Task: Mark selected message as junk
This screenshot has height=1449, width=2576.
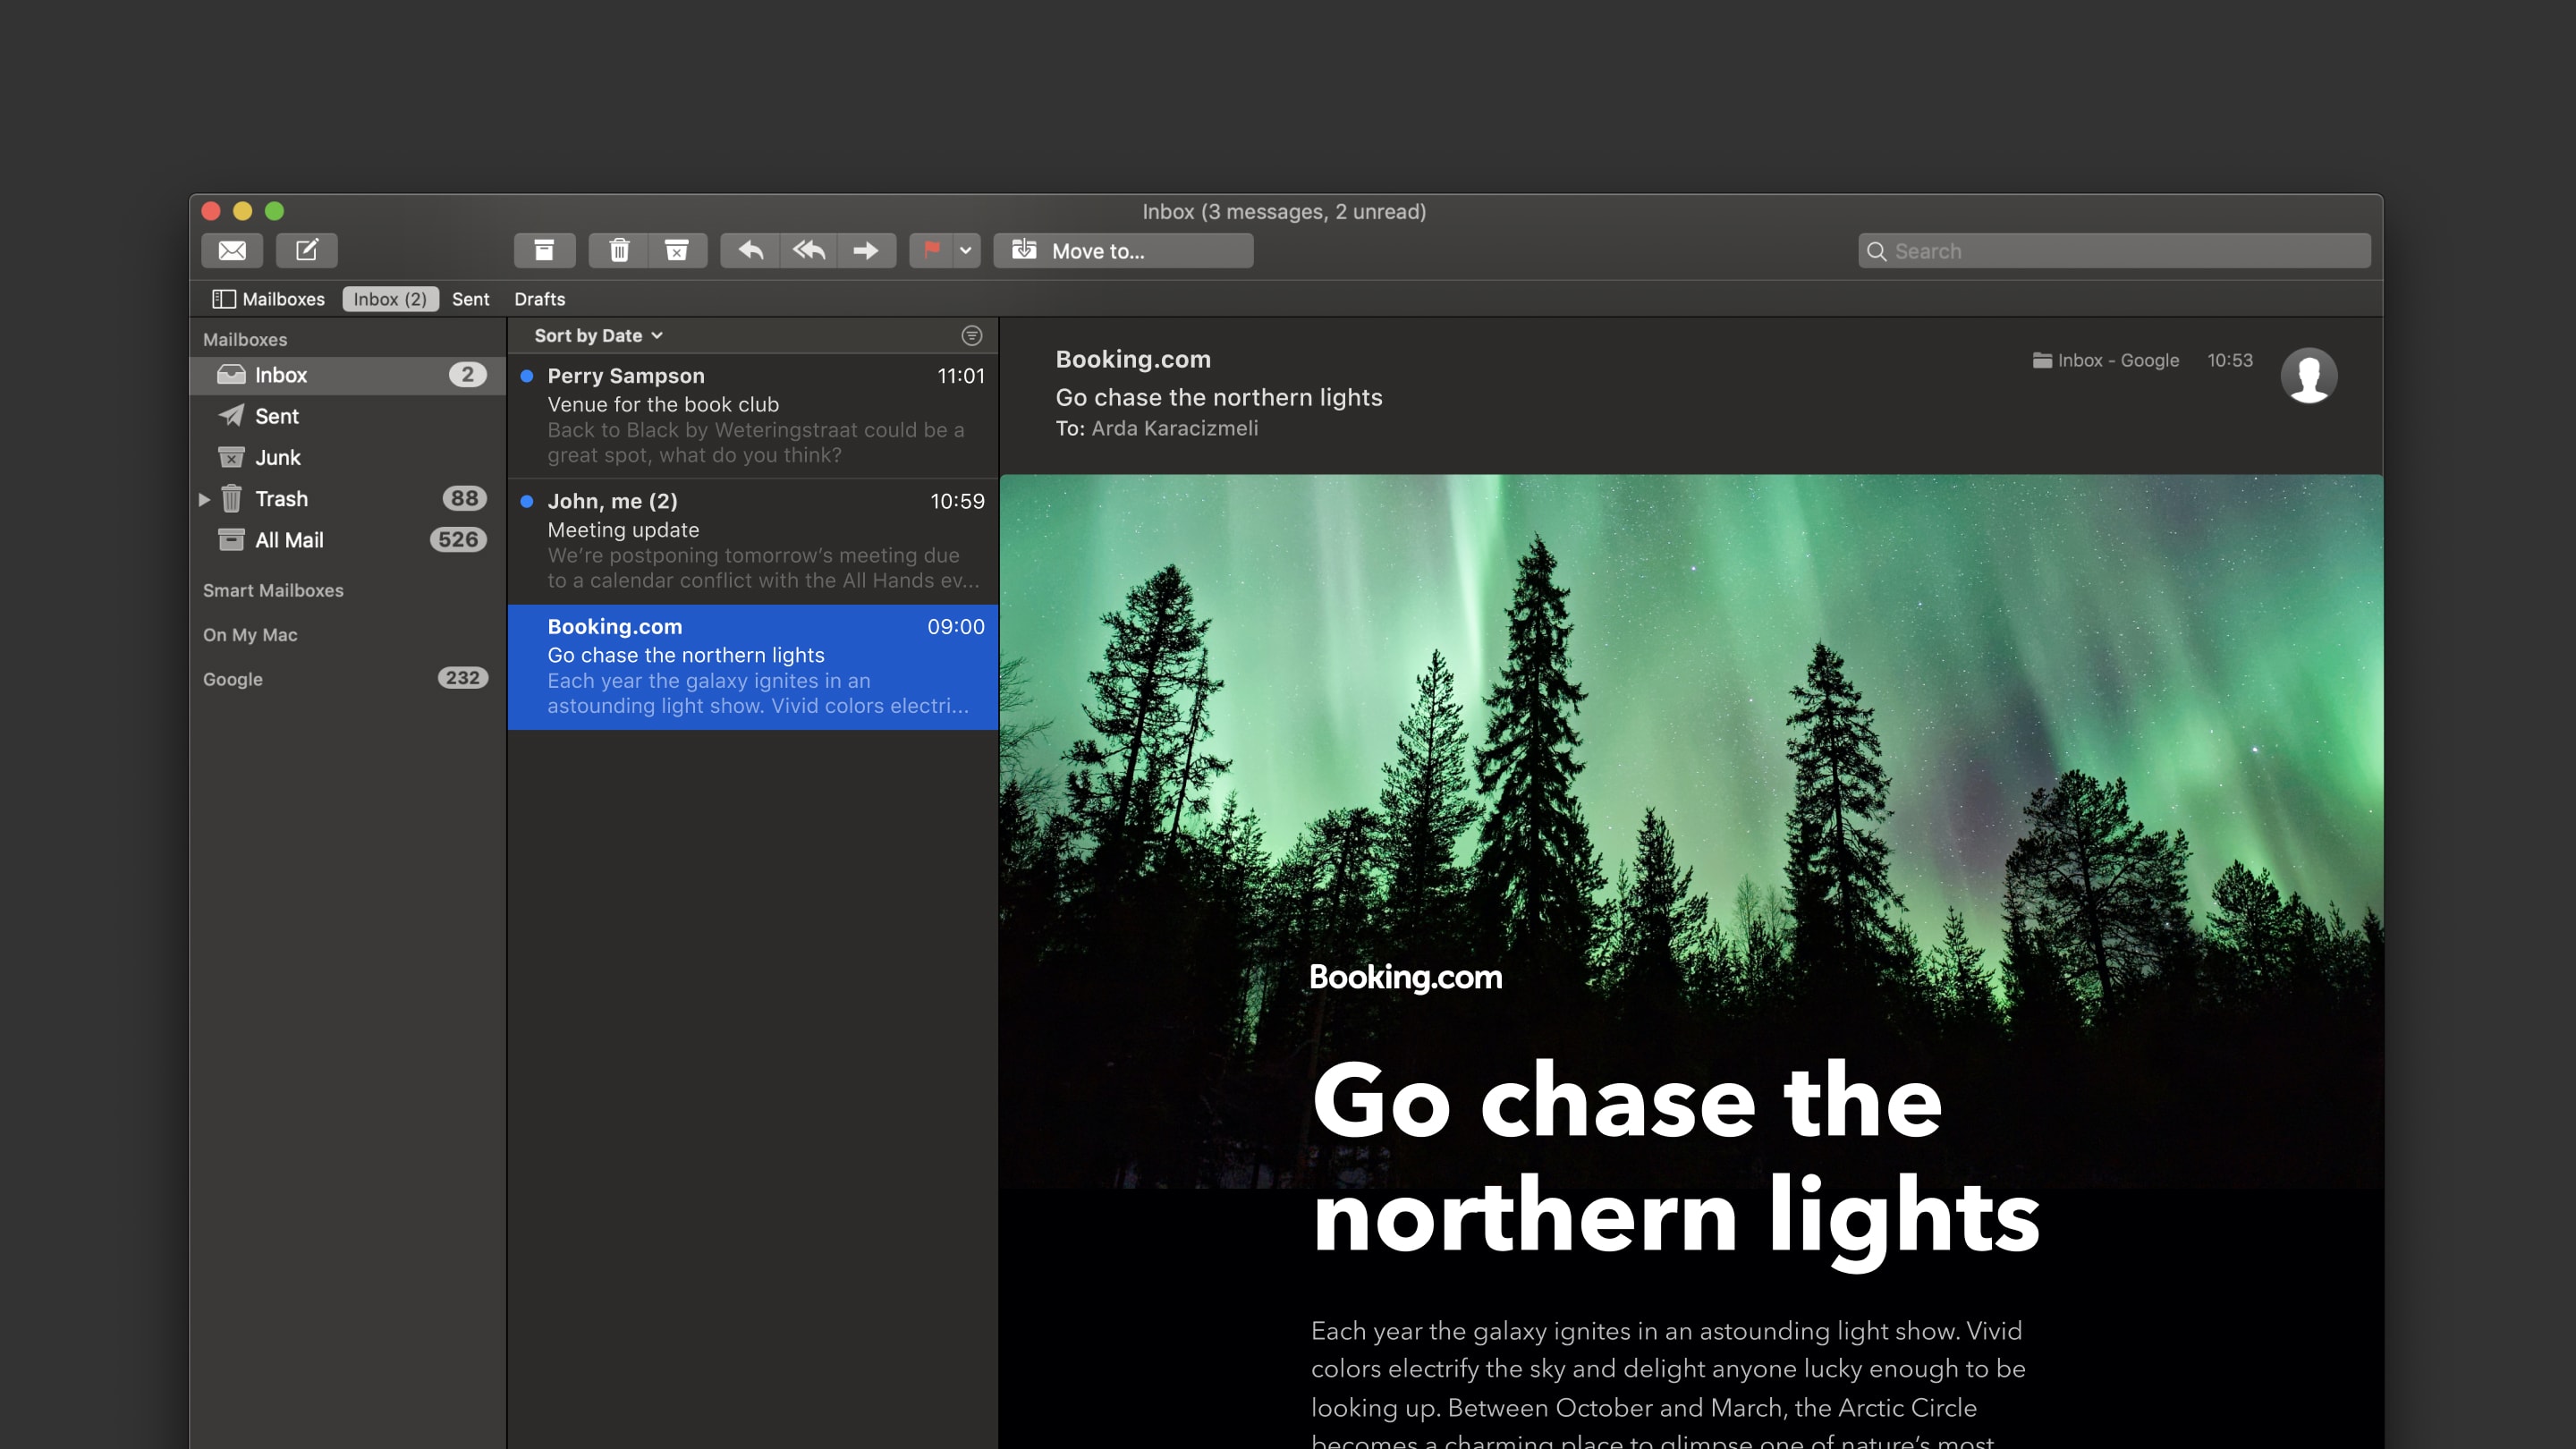Action: 677,250
